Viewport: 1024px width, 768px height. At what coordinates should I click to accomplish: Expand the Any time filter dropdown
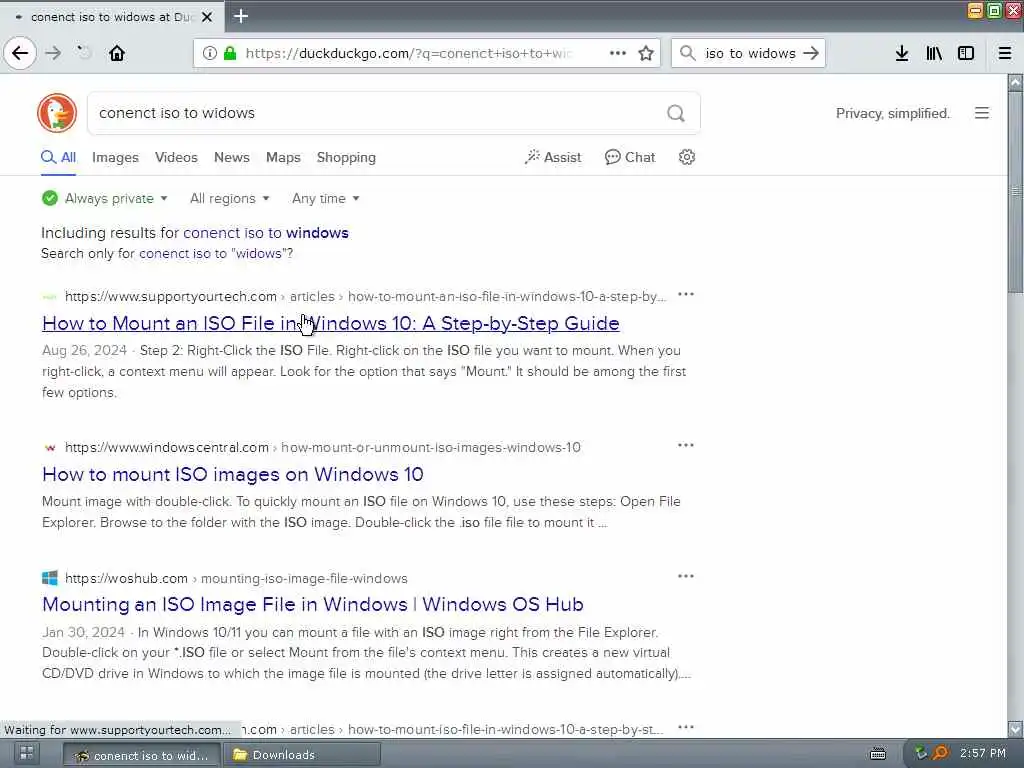tap(325, 199)
